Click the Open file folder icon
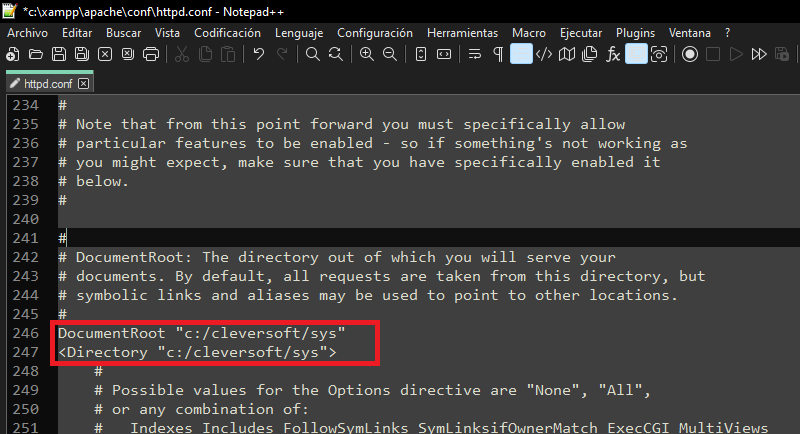 [x=36, y=54]
